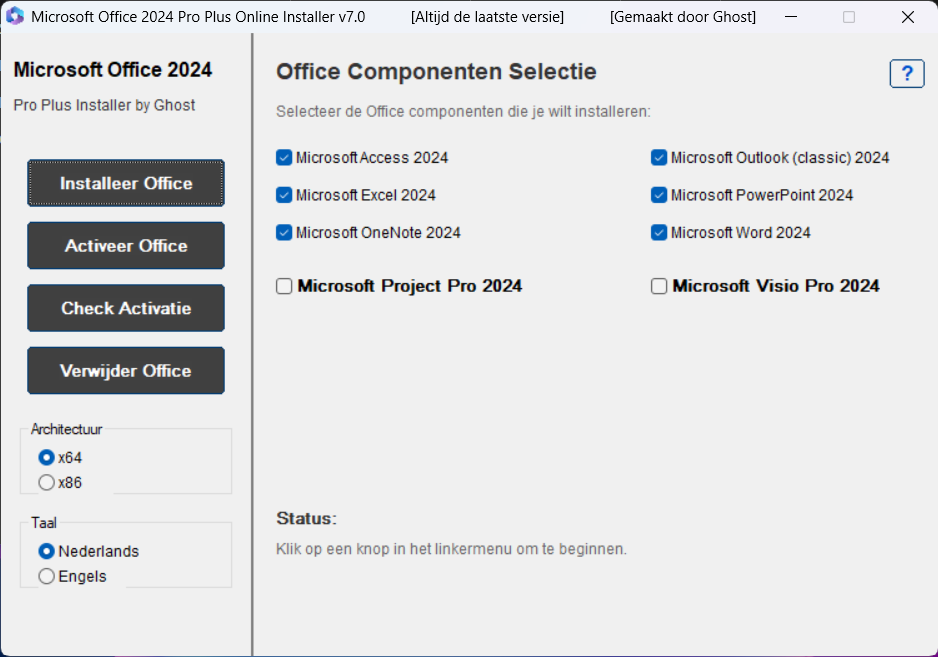Click the 'Pro Plus Installer by Ghost' subtitle
The height and width of the screenshot is (657, 938).
[104, 105]
